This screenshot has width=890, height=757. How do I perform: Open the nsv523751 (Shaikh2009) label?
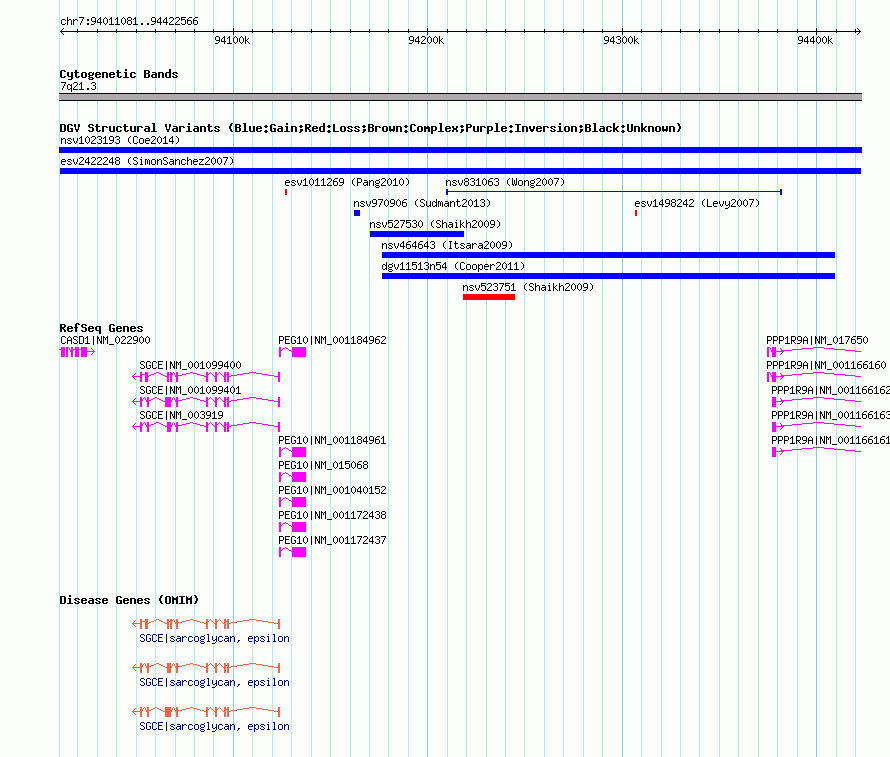coord(528,287)
